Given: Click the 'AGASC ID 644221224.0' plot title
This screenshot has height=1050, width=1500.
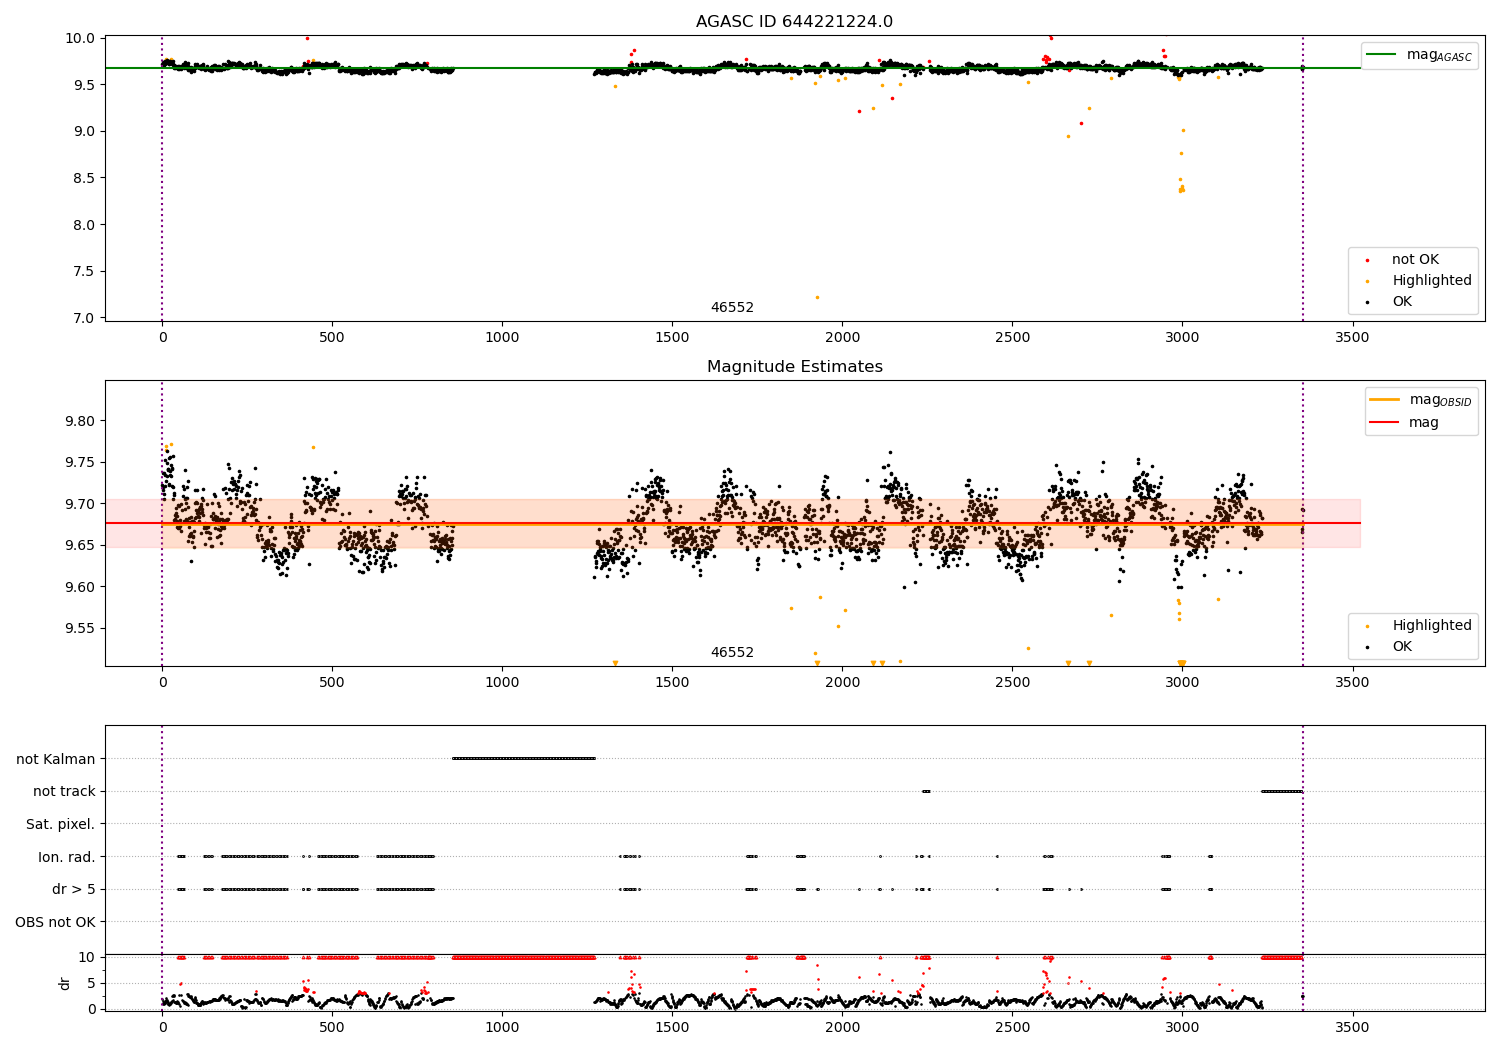Looking at the screenshot, I should 794,22.
